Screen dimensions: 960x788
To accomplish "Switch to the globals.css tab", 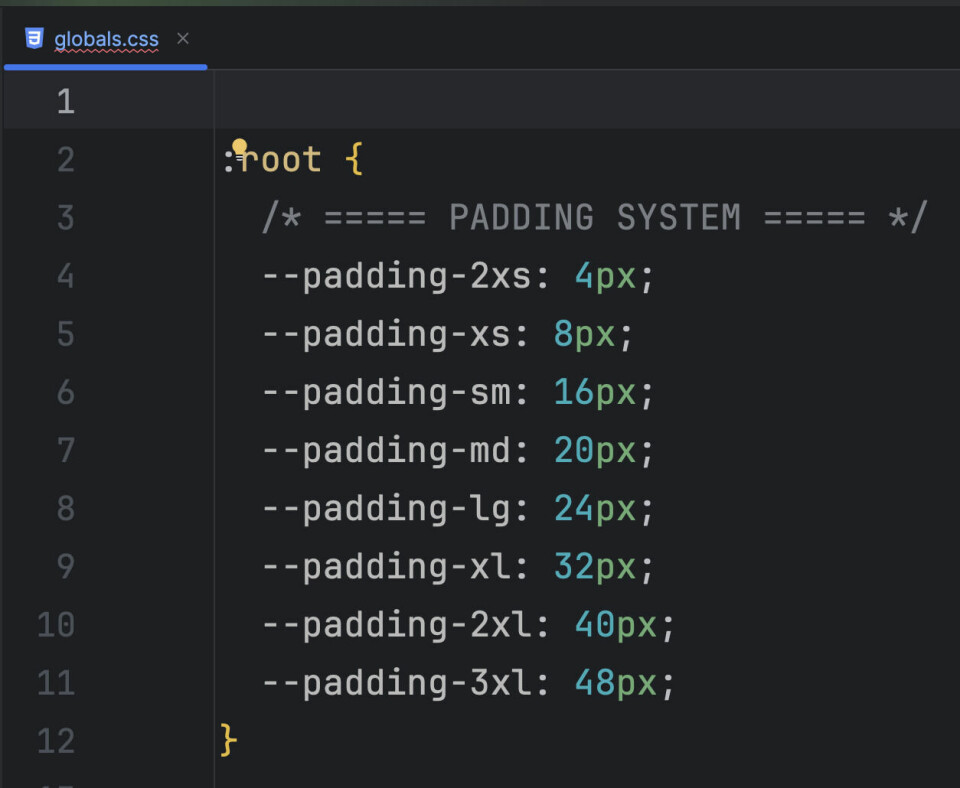I will 106,39.
